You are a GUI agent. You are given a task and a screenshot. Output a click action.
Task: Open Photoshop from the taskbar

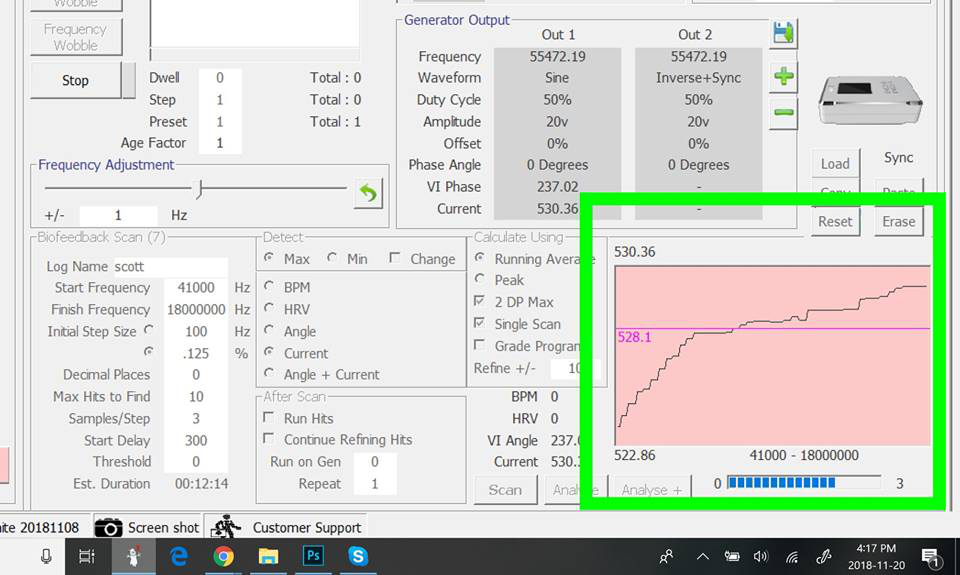pos(313,556)
